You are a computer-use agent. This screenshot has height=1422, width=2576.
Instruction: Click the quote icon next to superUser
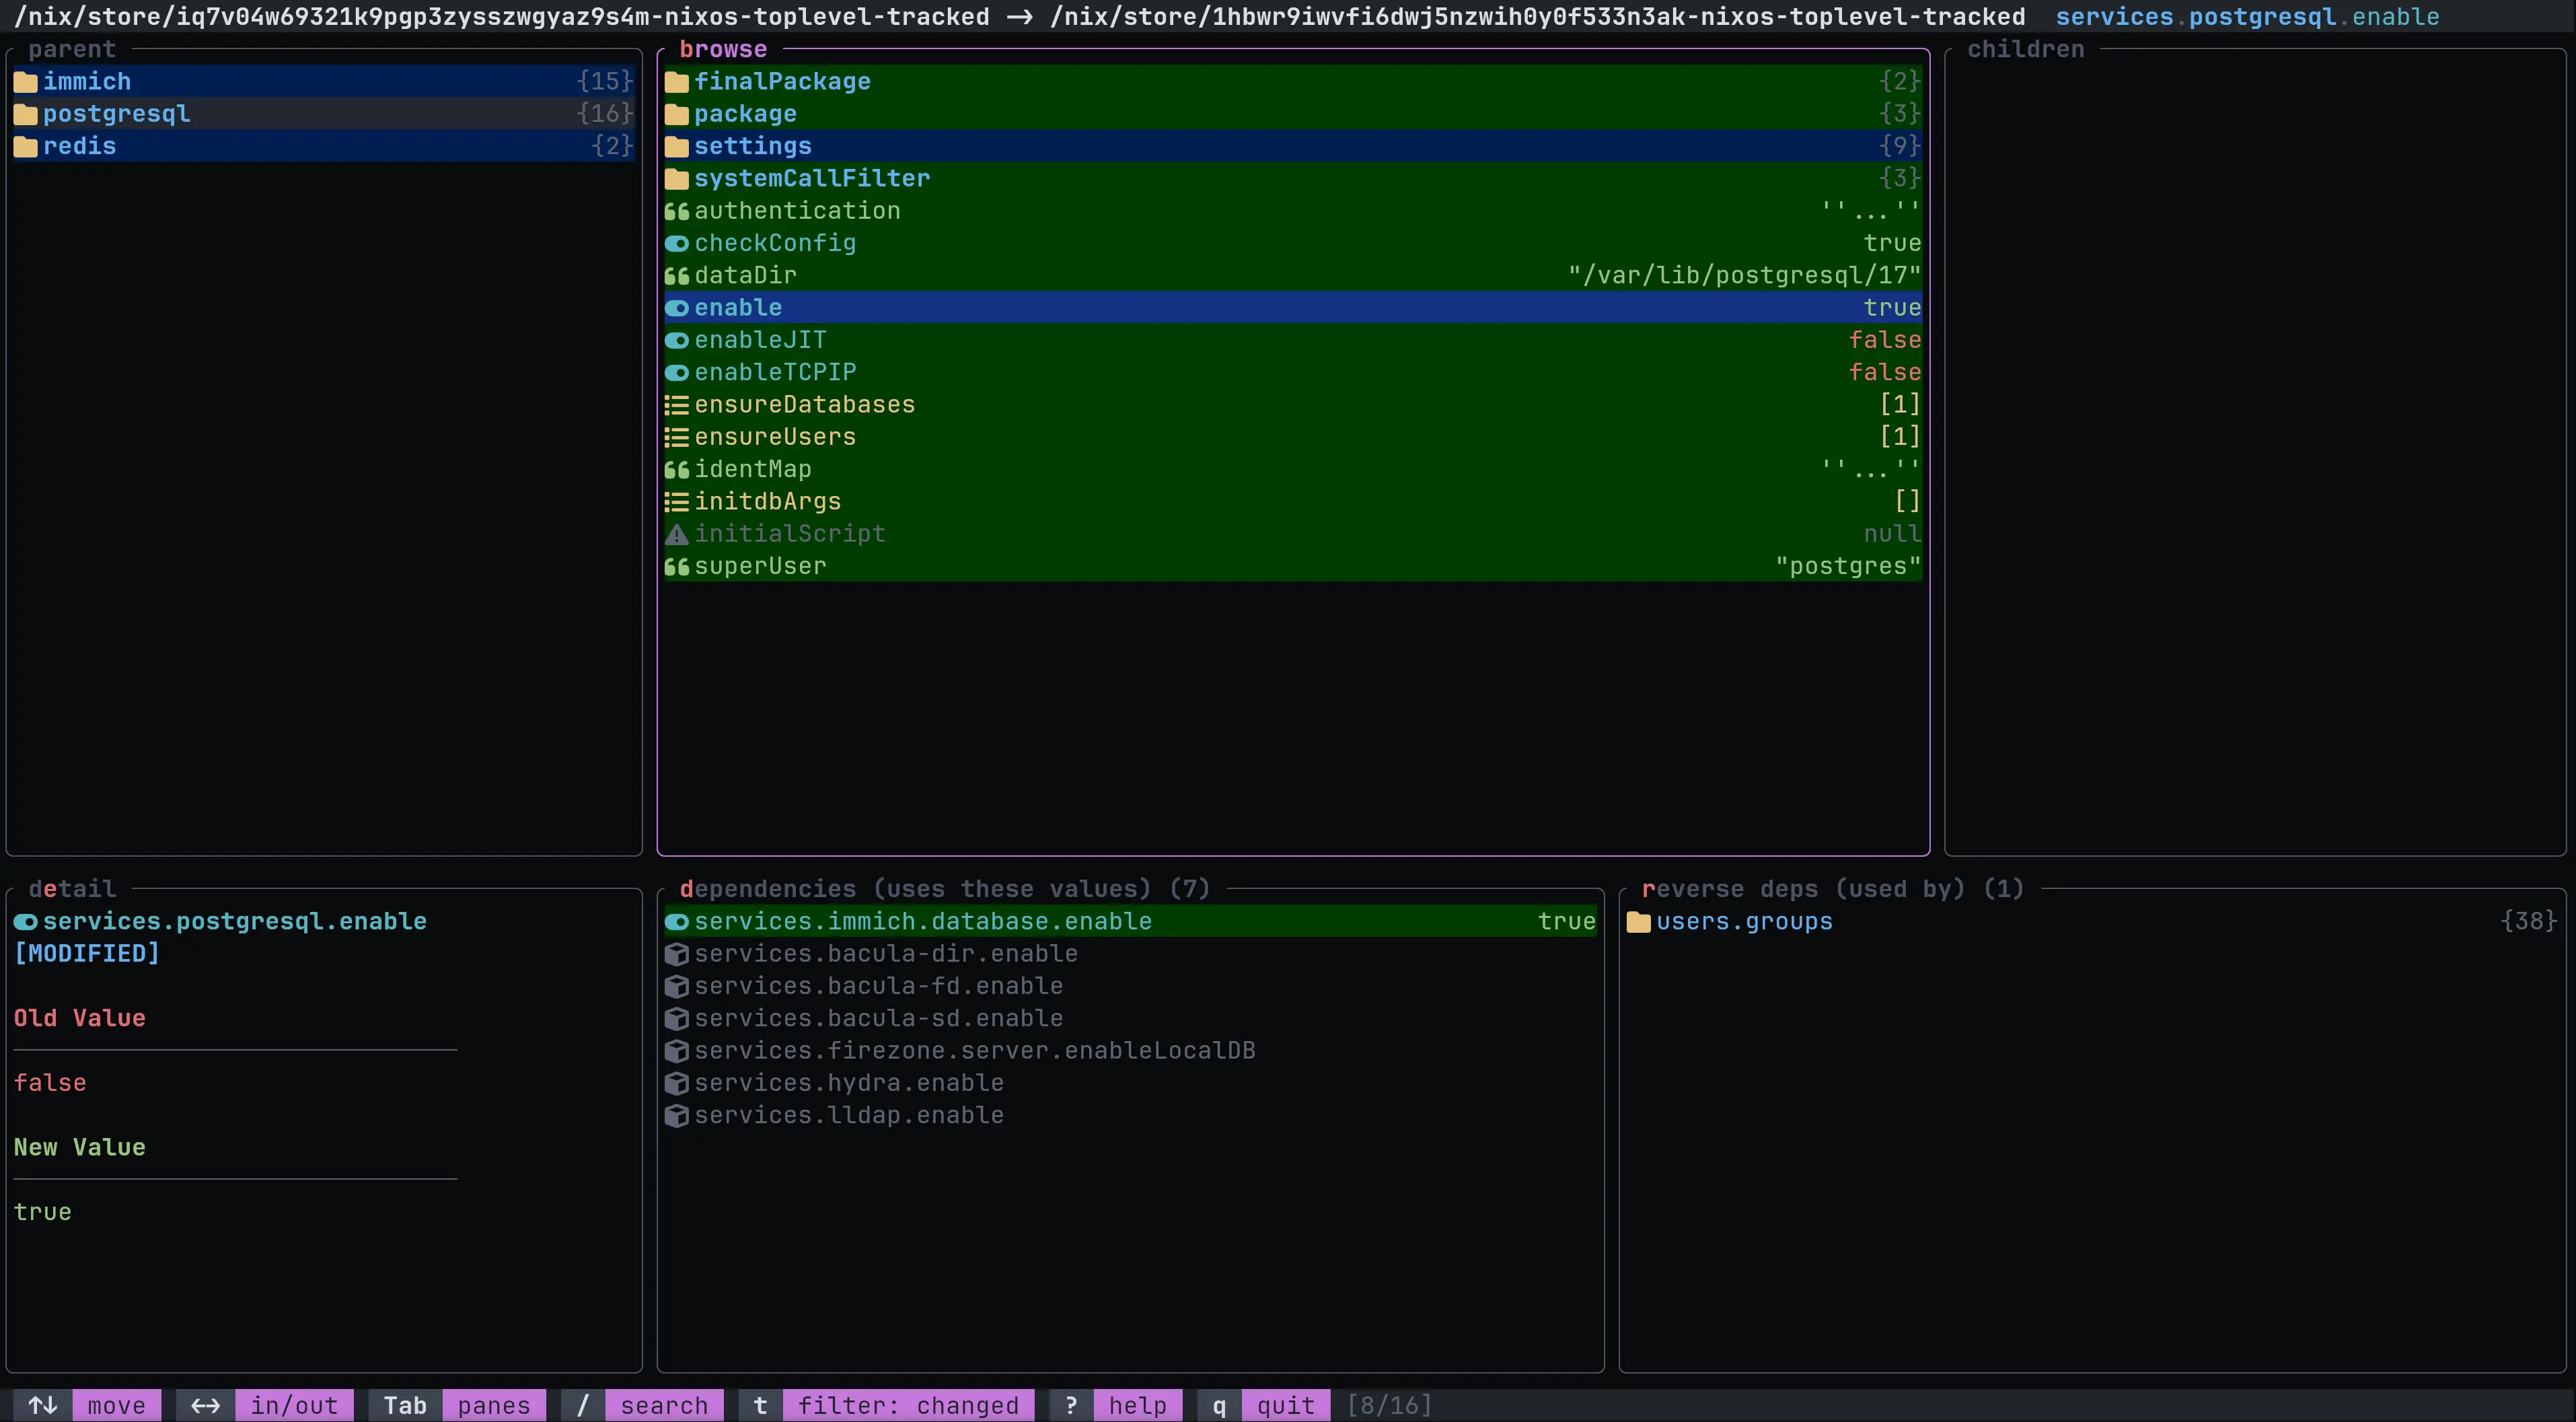click(x=677, y=566)
